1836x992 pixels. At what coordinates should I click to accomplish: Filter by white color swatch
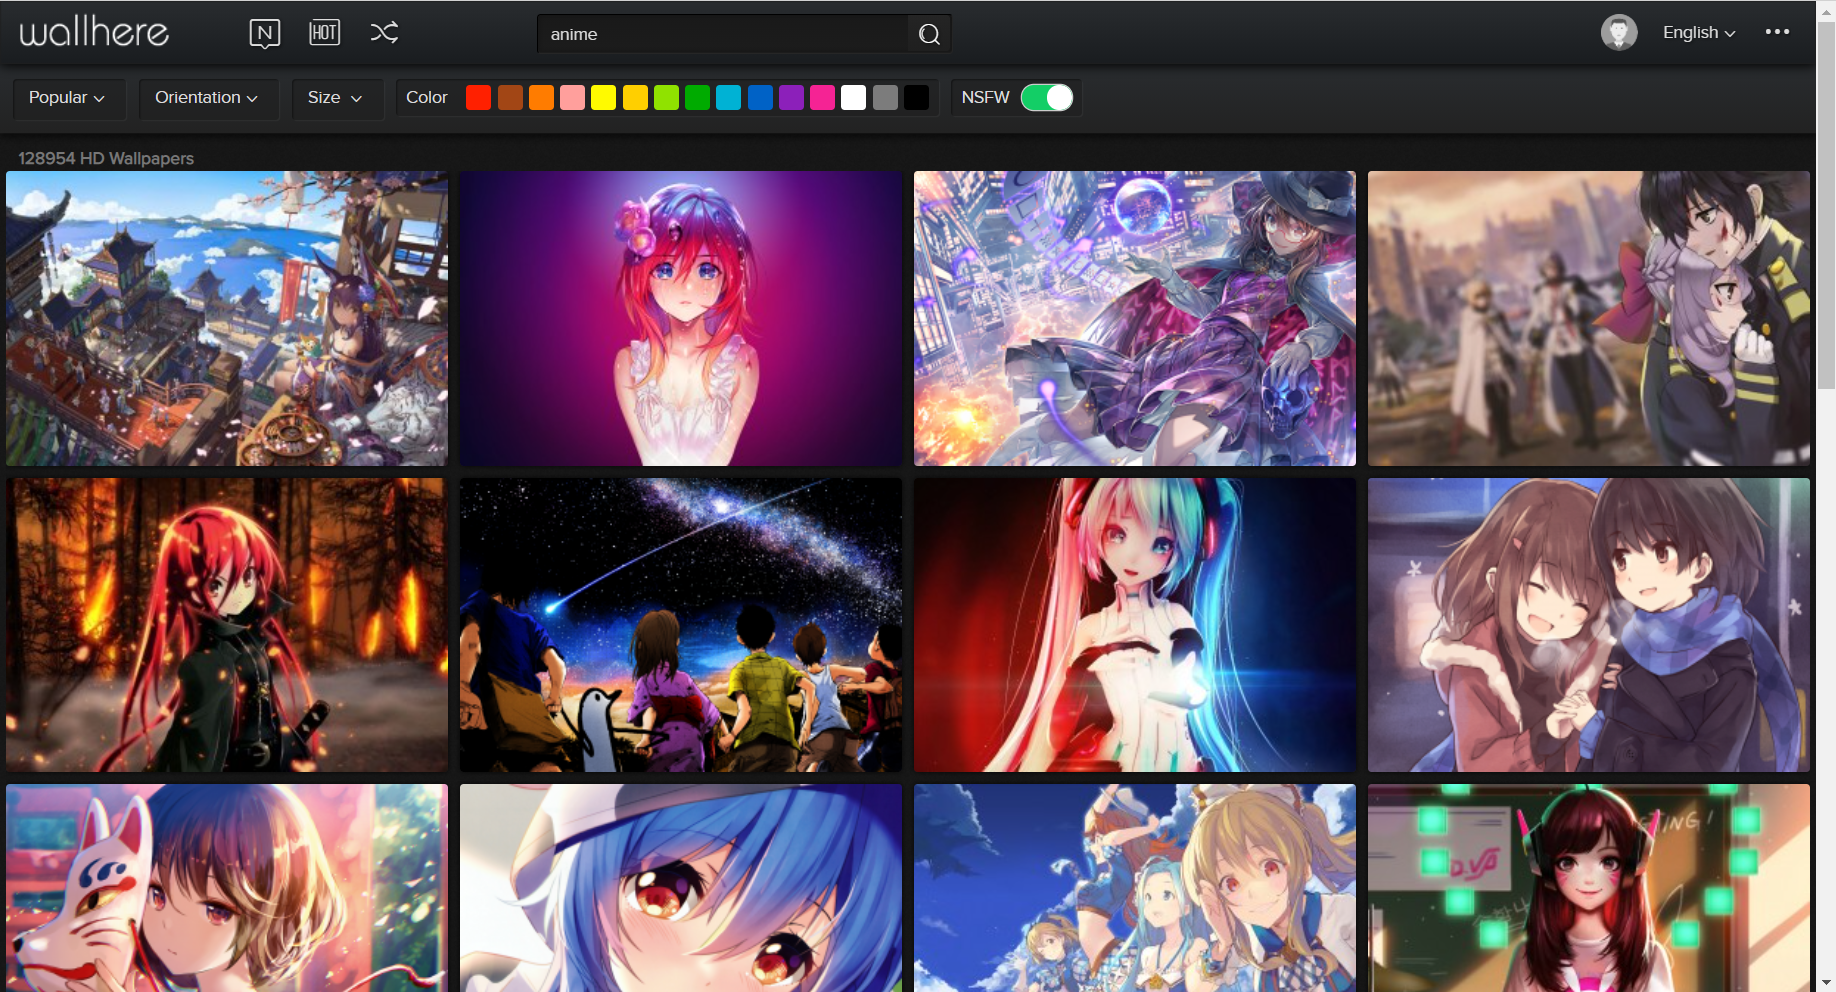853,98
